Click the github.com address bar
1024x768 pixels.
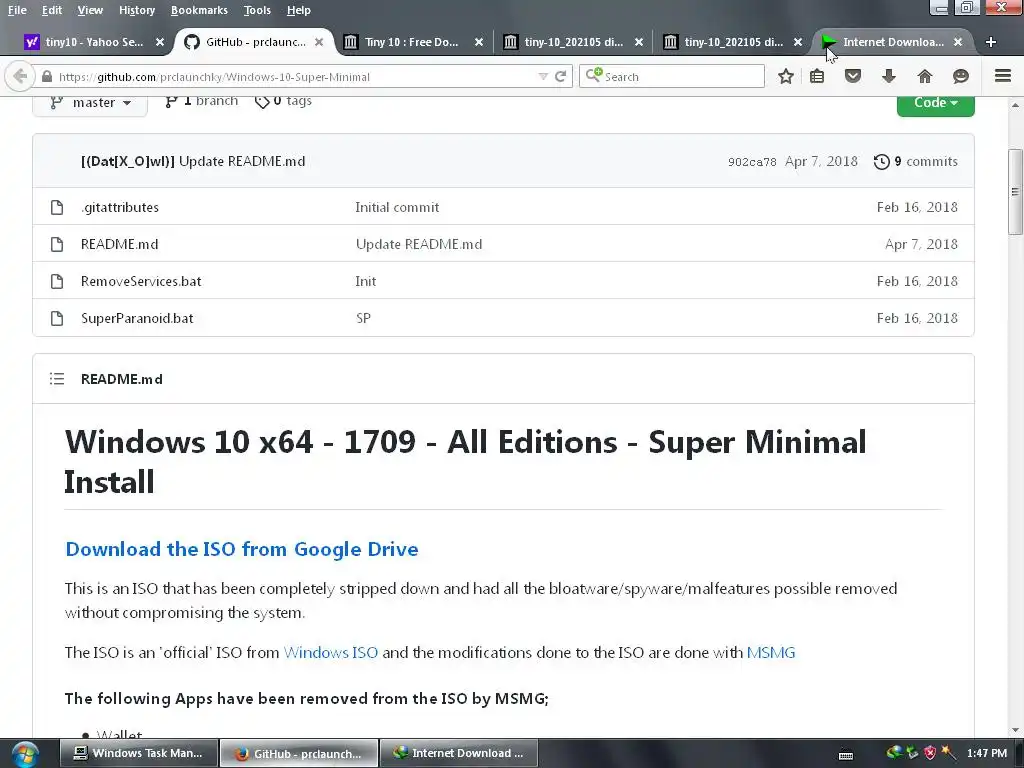click(294, 76)
